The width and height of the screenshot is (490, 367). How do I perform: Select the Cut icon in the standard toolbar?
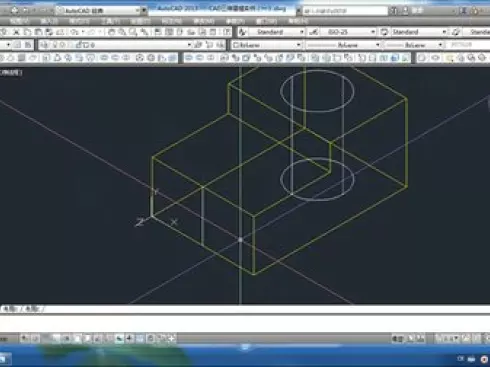(16, 32)
